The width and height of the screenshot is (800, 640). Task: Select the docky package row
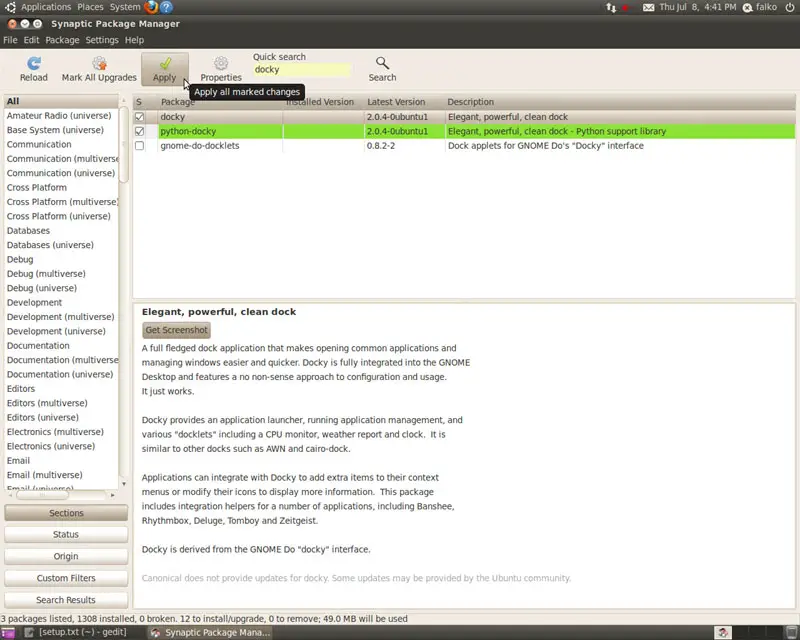(464, 117)
